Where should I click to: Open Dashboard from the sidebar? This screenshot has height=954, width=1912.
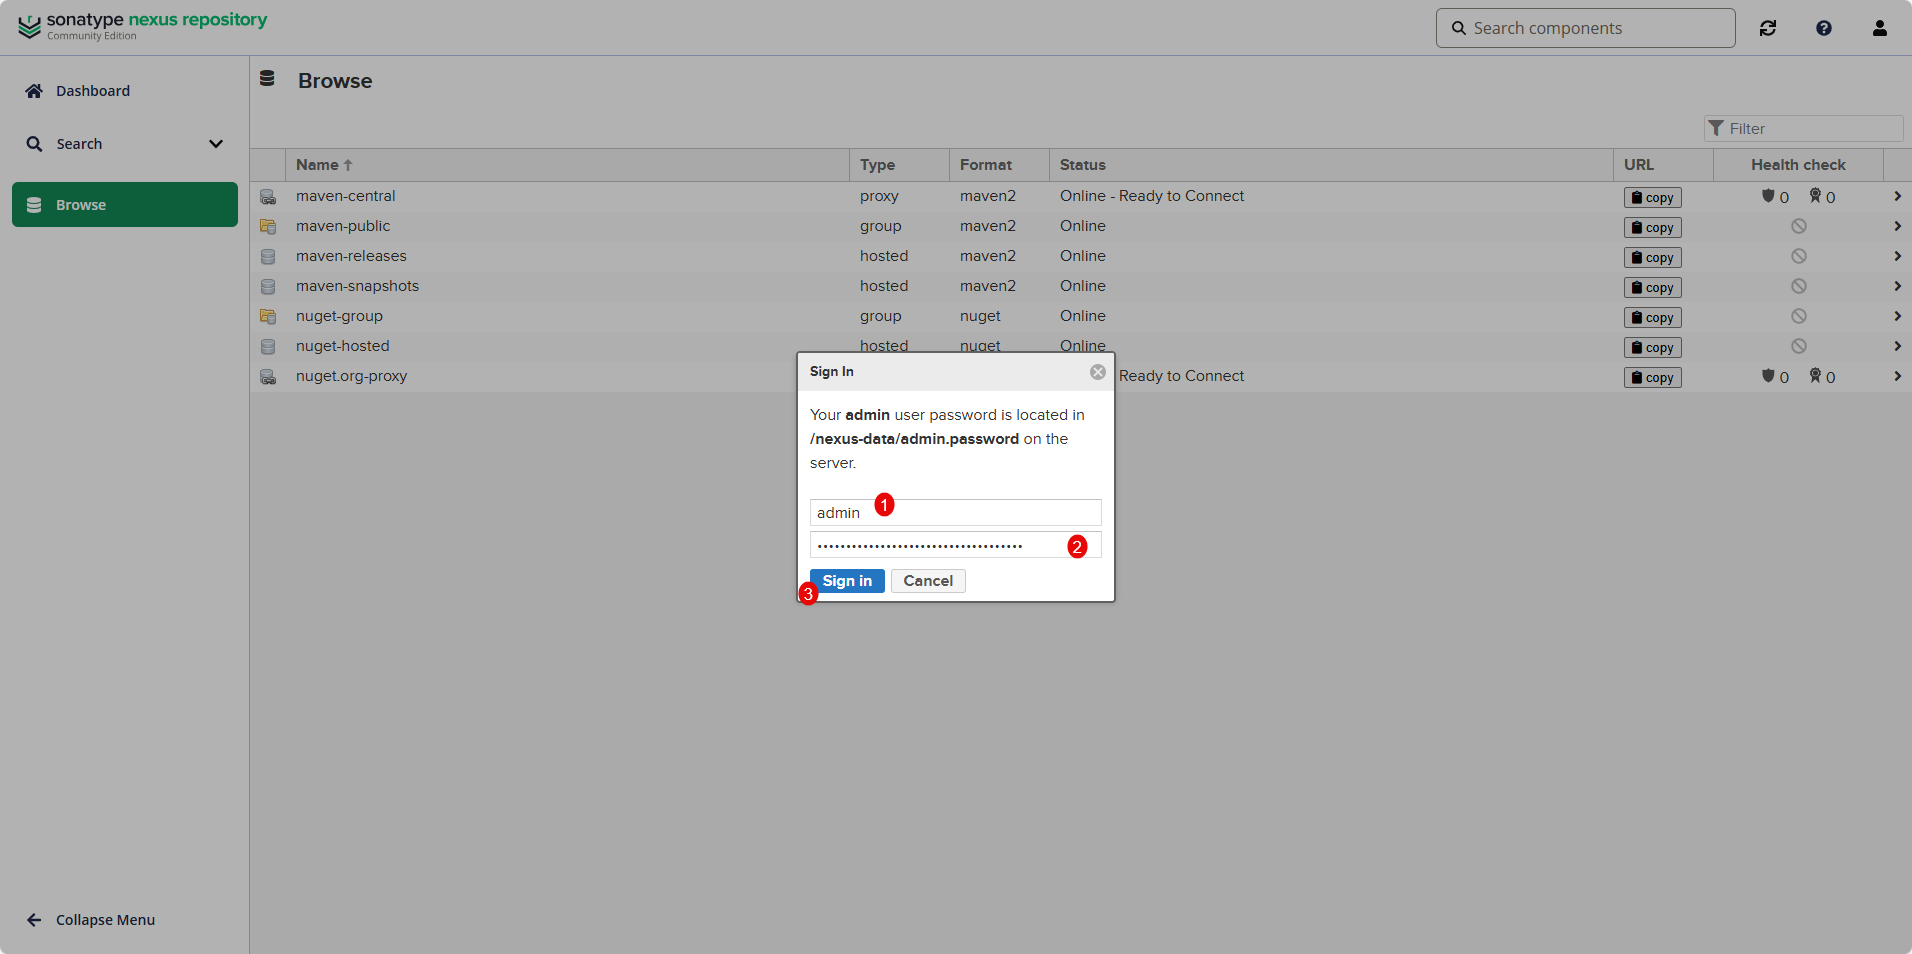[92, 91]
